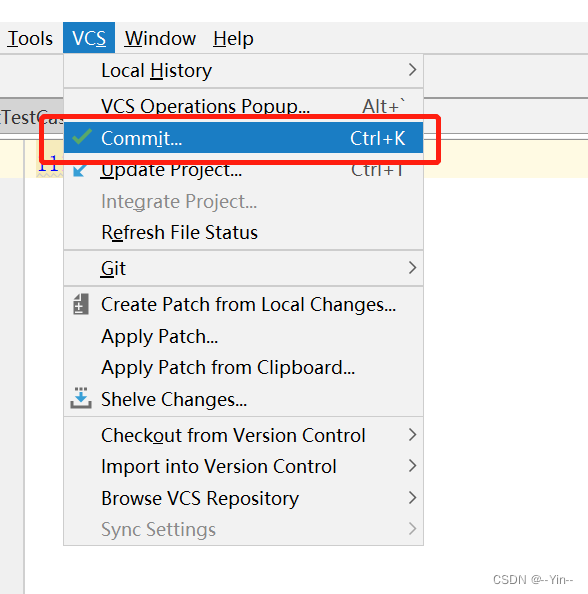Open the Window menu
This screenshot has height=594, width=588.
click(160, 38)
